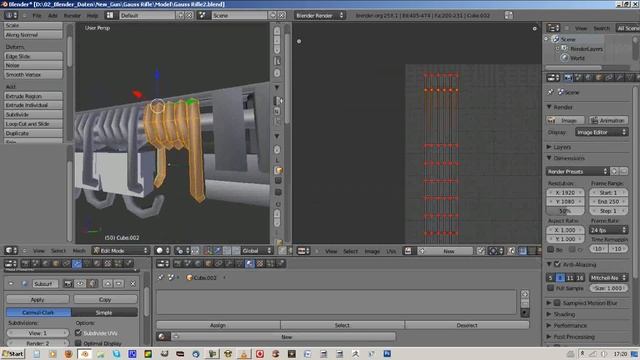Click the Deselect material button
Image resolution: width=640 pixels, height=360 pixels.
point(467,325)
